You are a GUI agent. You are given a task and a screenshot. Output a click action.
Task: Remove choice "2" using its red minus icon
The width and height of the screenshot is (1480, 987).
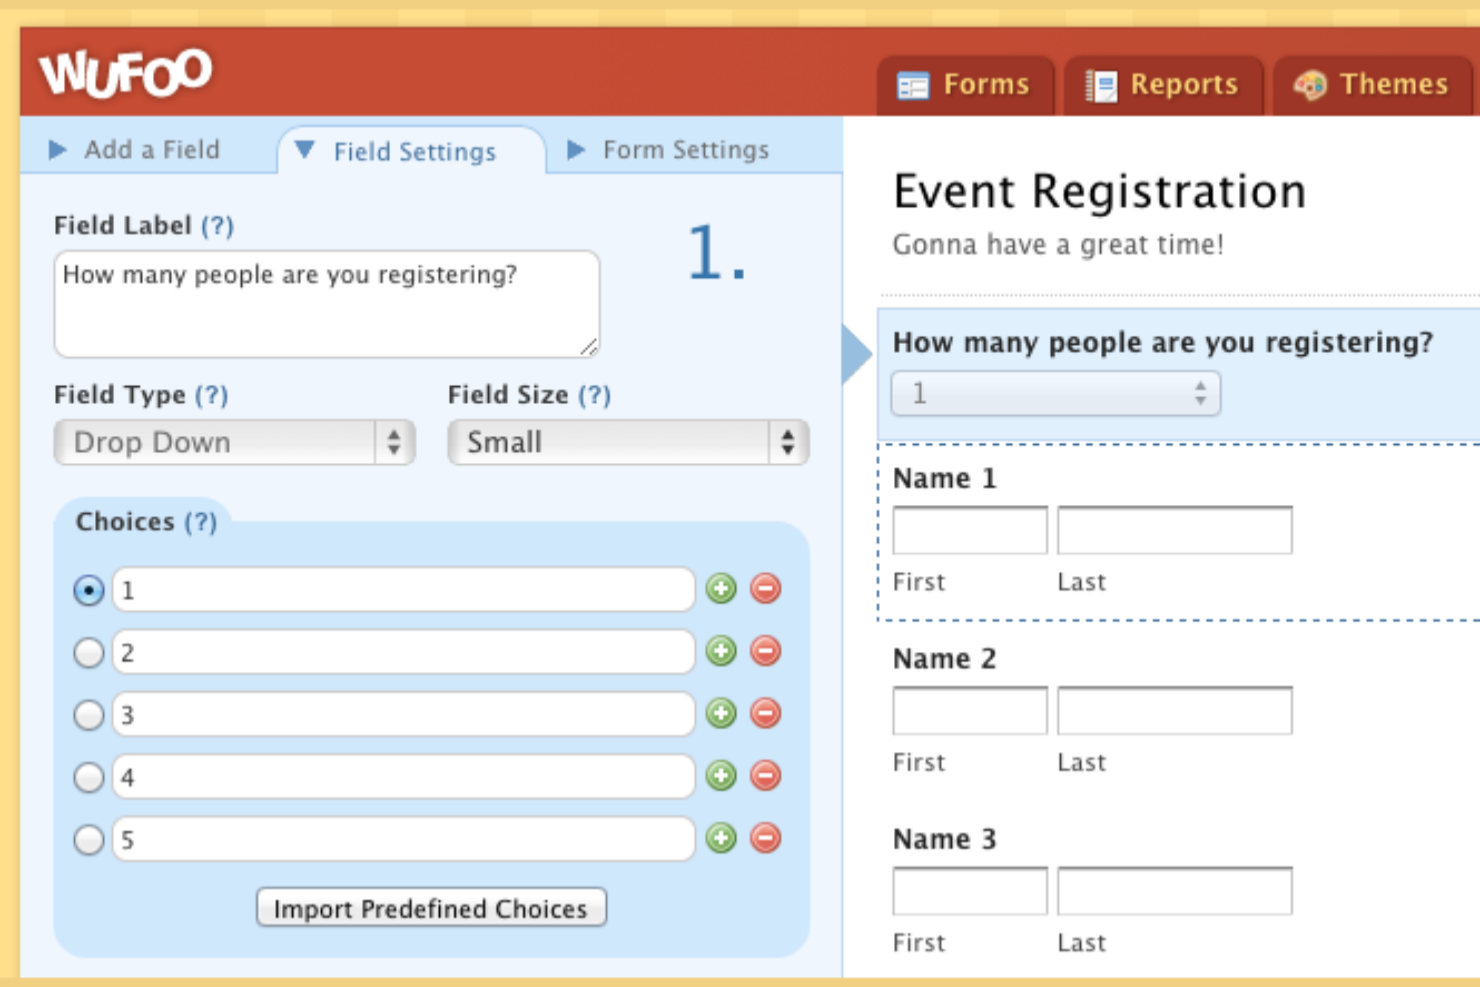coord(763,652)
